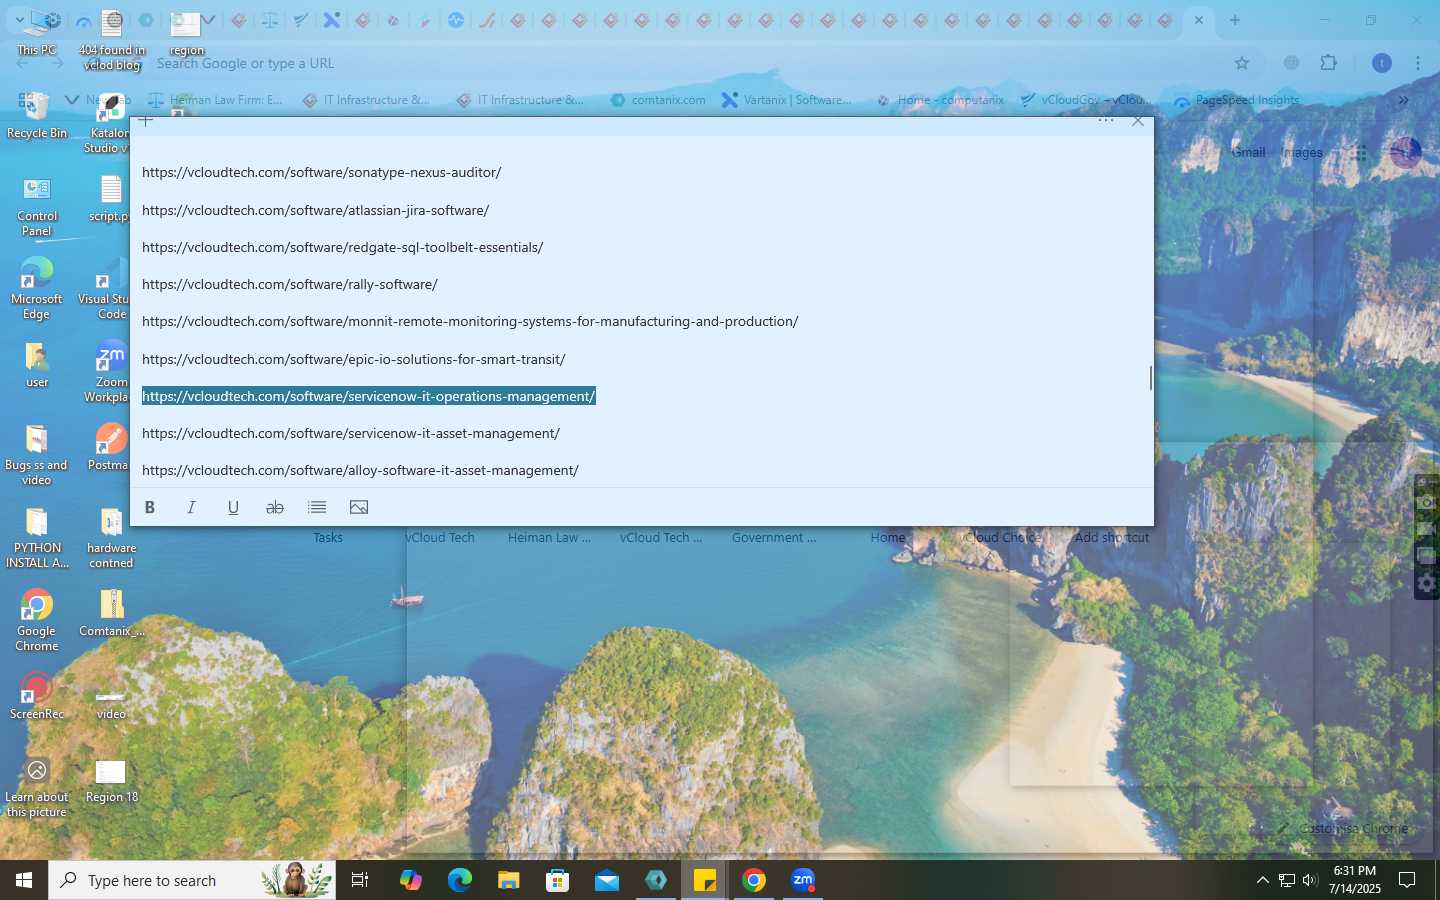Image resolution: width=1440 pixels, height=900 pixels.
Task: Click the atlassian-jira-software URL line
Action: coord(316,210)
